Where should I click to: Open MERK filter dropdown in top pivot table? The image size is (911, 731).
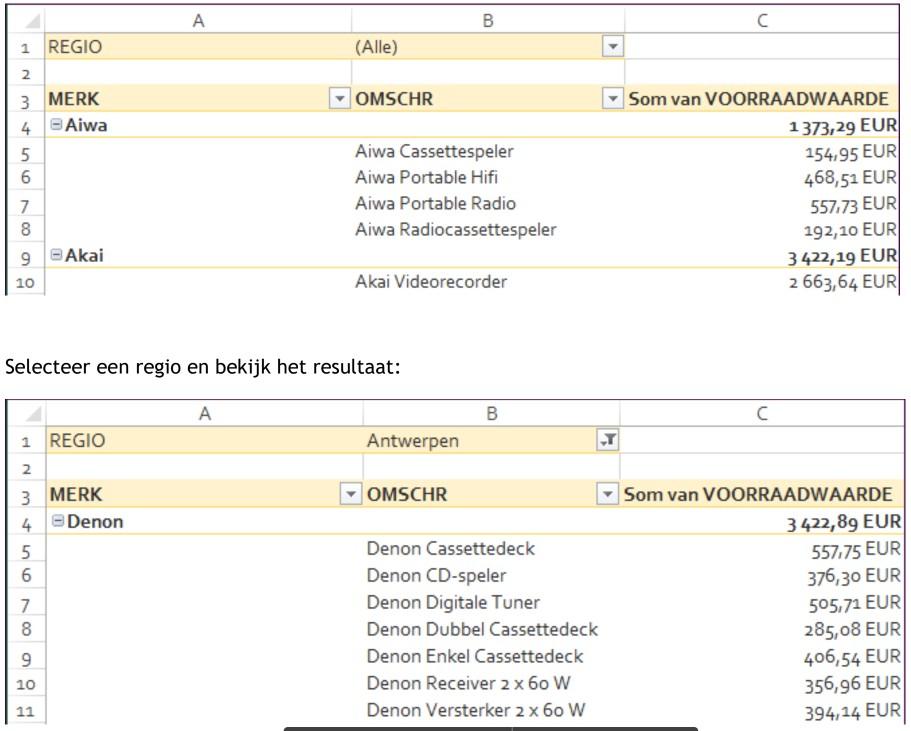click(339, 98)
